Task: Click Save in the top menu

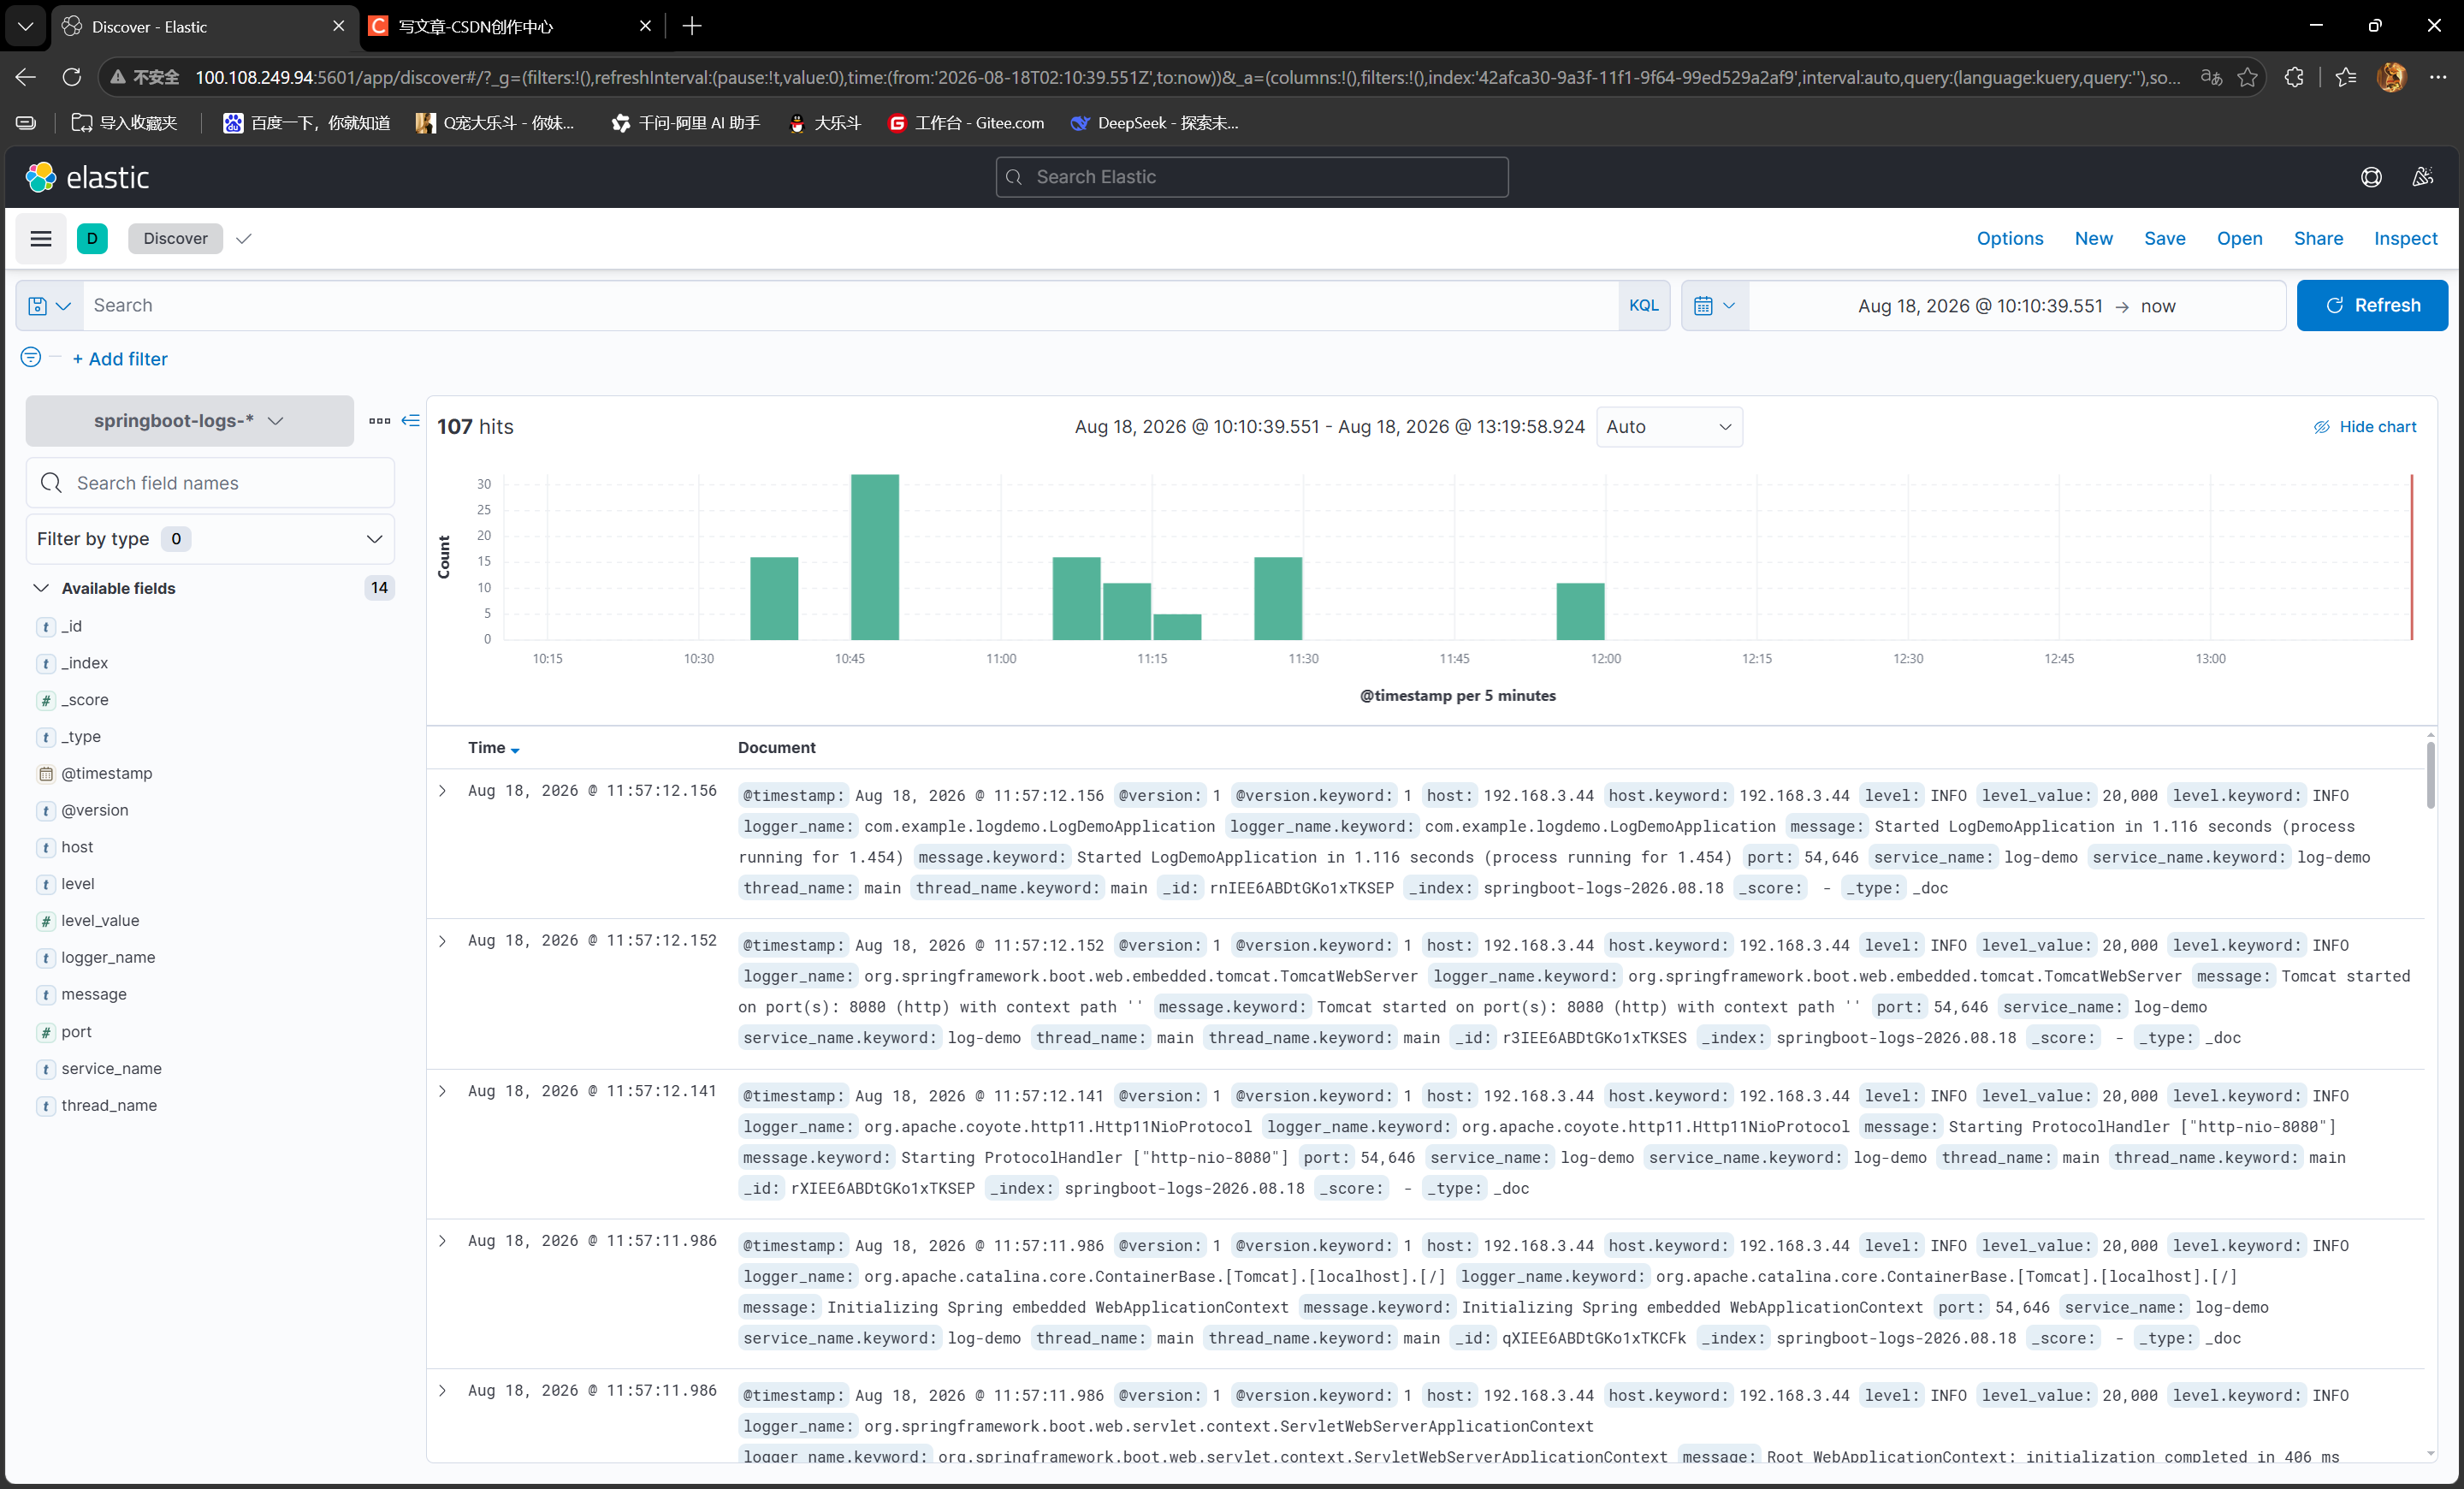Action: [2164, 238]
